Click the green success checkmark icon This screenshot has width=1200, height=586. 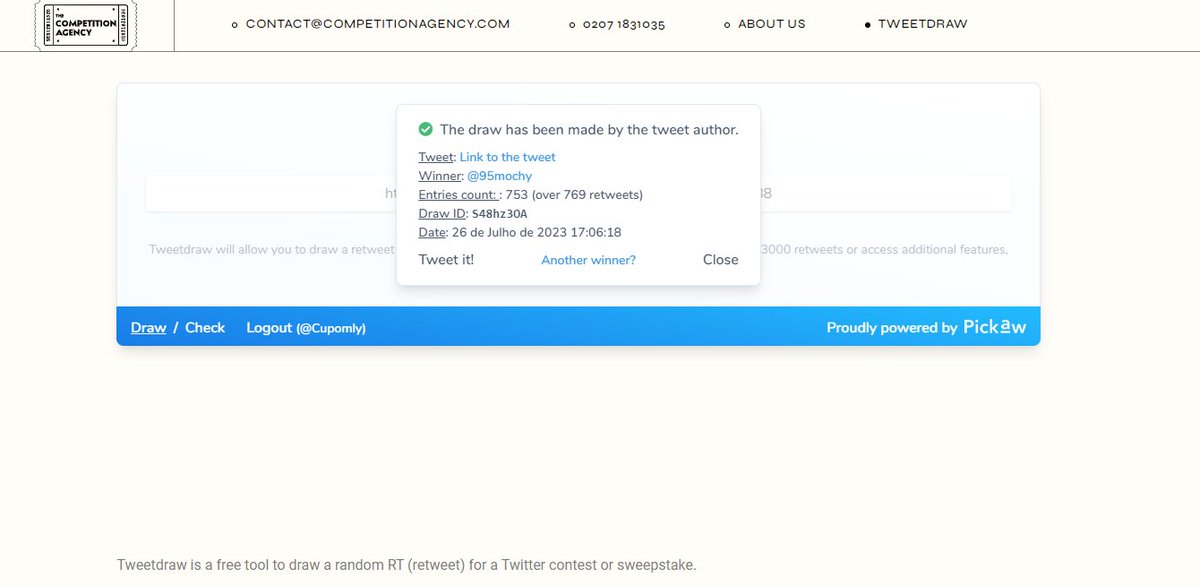point(425,129)
